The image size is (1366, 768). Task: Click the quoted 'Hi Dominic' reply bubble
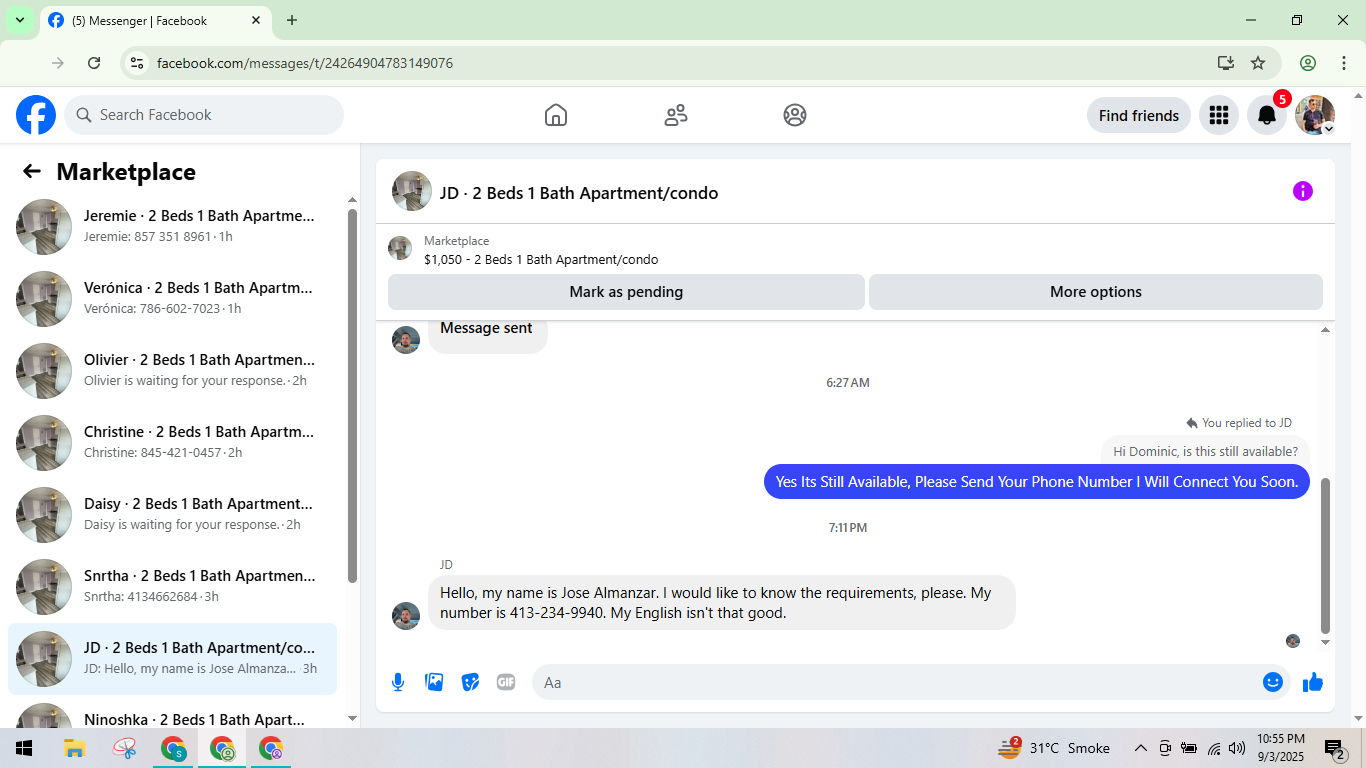(1205, 451)
